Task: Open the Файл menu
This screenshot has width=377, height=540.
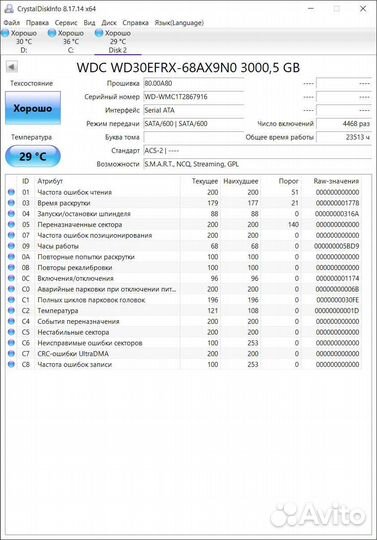Action: pyautogui.click(x=12, y=23)
